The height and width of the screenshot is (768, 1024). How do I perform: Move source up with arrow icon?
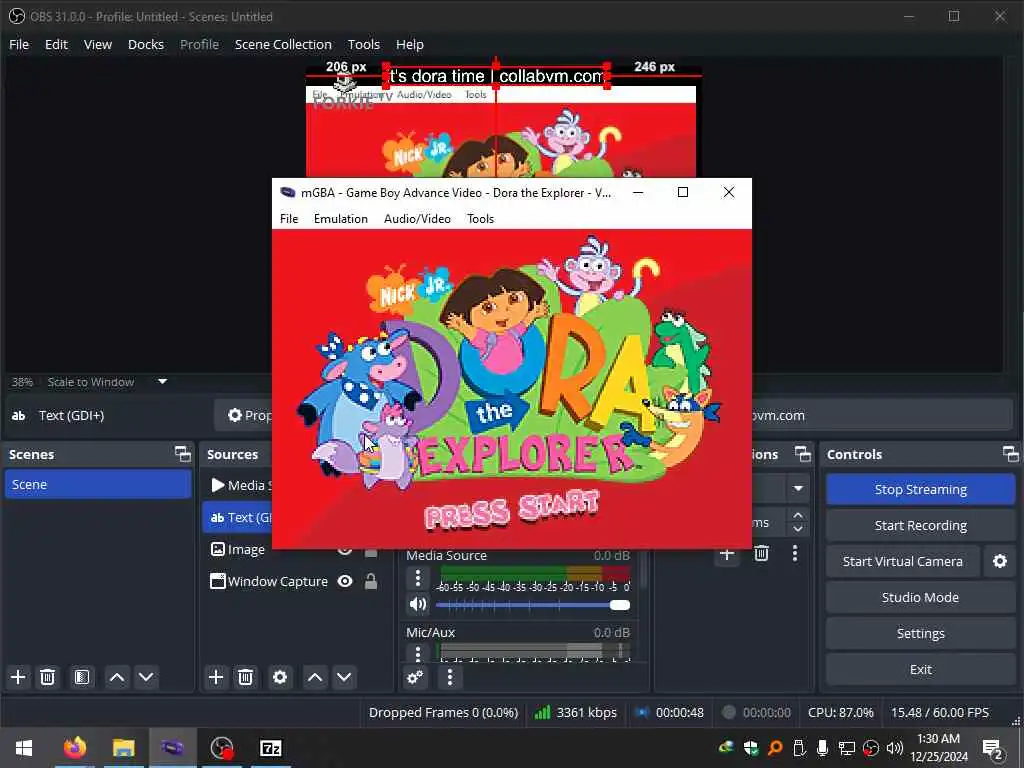click(x=315, y=677)
